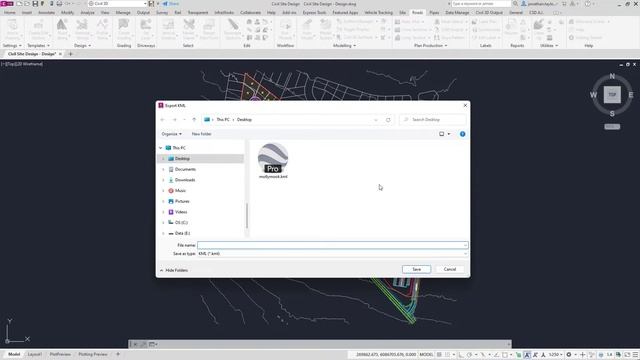Click New folder button
This screenshot has height=360, width=640.
click(202, 134)
